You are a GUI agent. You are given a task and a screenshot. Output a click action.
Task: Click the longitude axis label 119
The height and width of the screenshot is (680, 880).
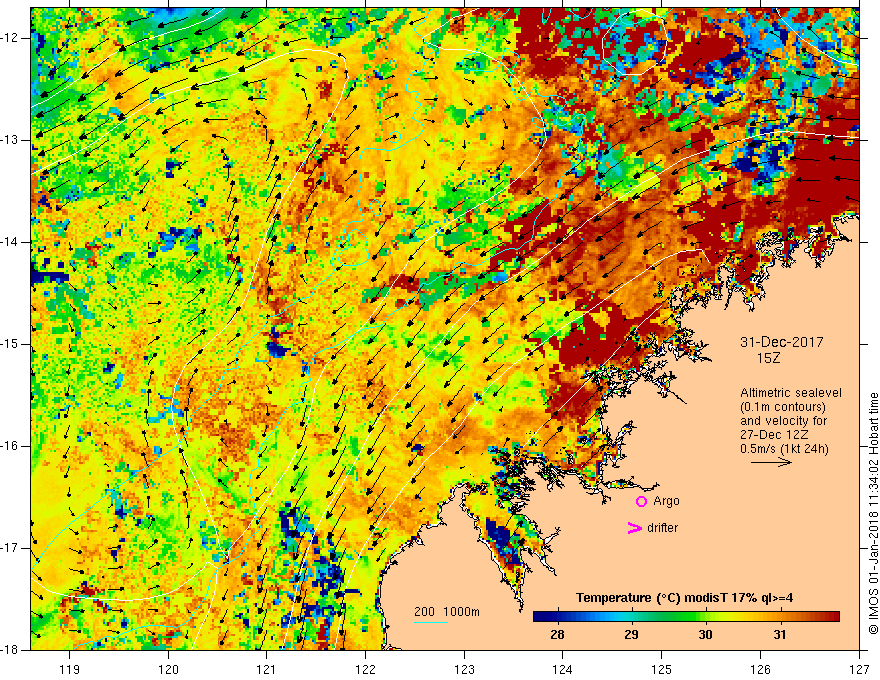click(x=70, y=669)
